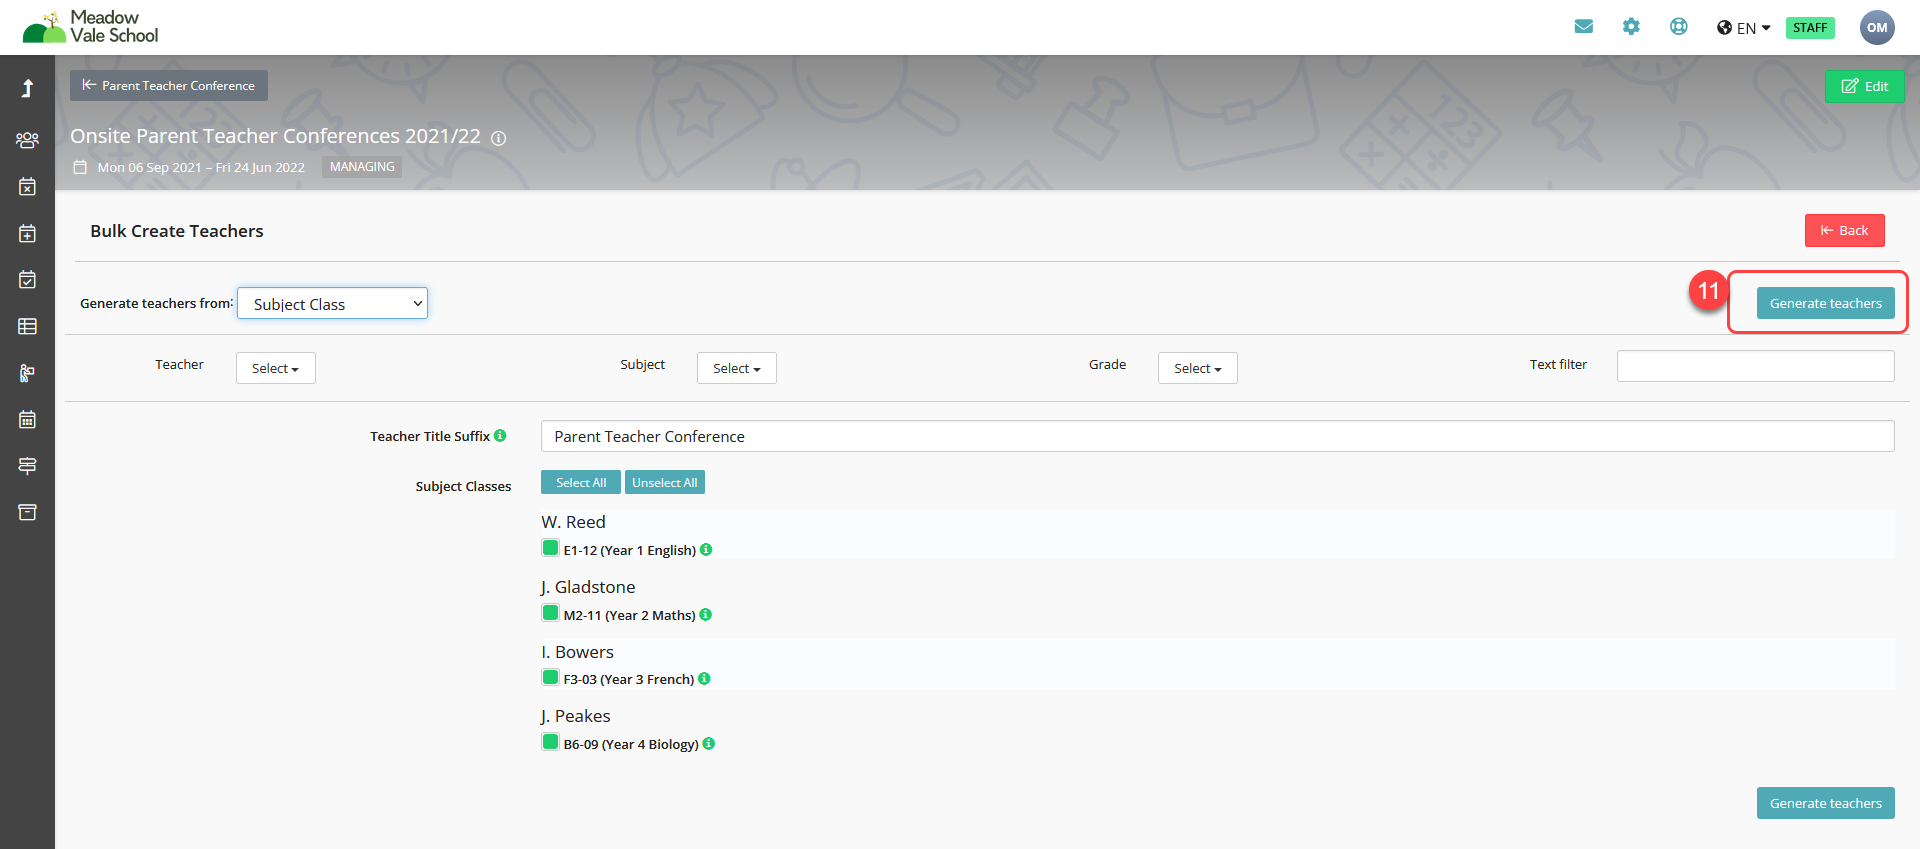
Task: Open the EN language menu
Action: point(1744,28)
